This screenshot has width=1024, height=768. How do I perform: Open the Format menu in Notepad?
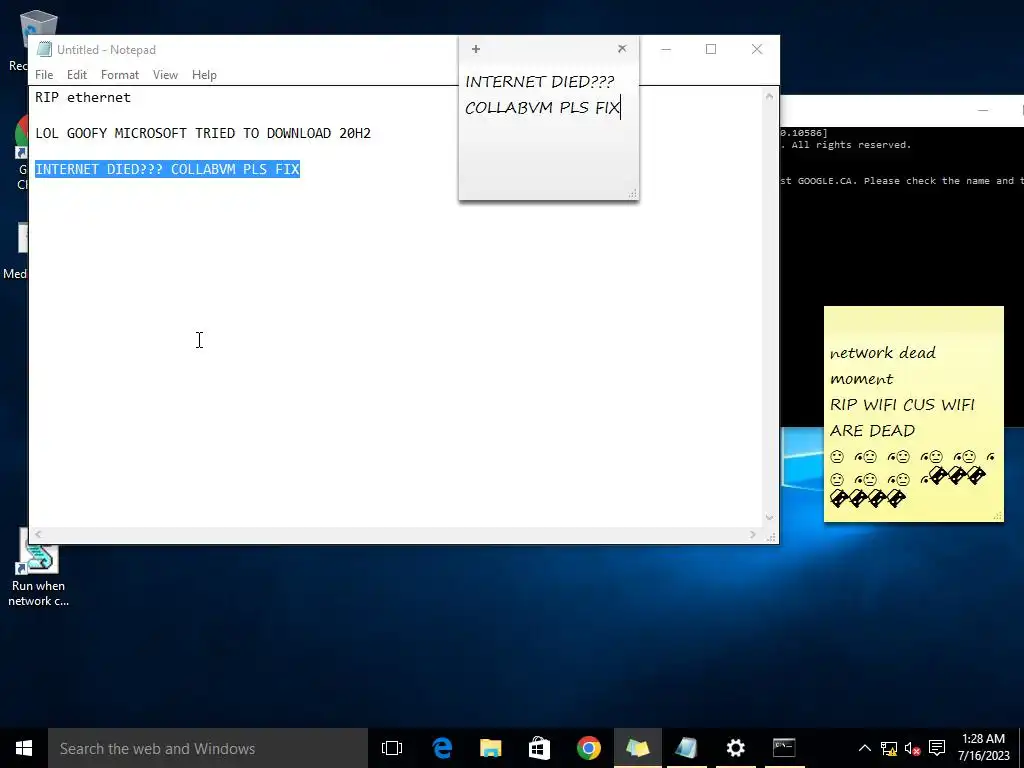click(120, 75)
